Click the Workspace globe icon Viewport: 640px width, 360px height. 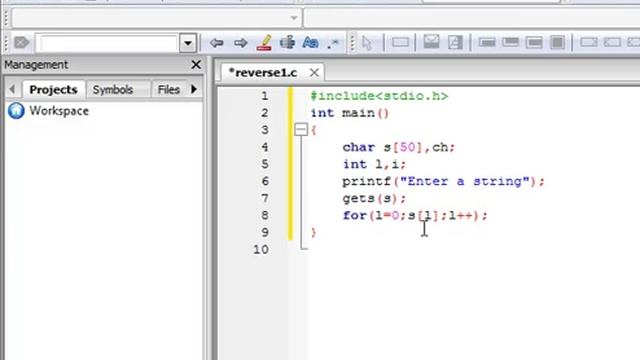pos(16,111)
